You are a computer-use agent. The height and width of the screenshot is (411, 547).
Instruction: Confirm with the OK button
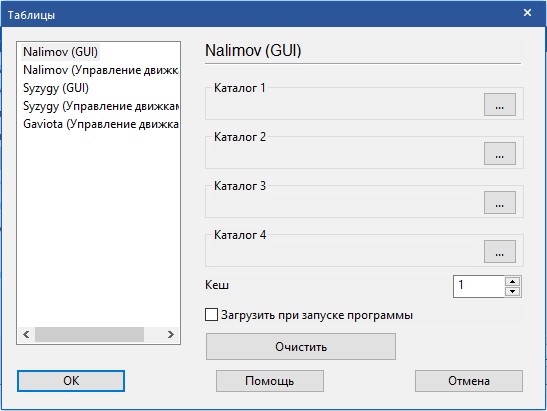[x=71, y=381]
